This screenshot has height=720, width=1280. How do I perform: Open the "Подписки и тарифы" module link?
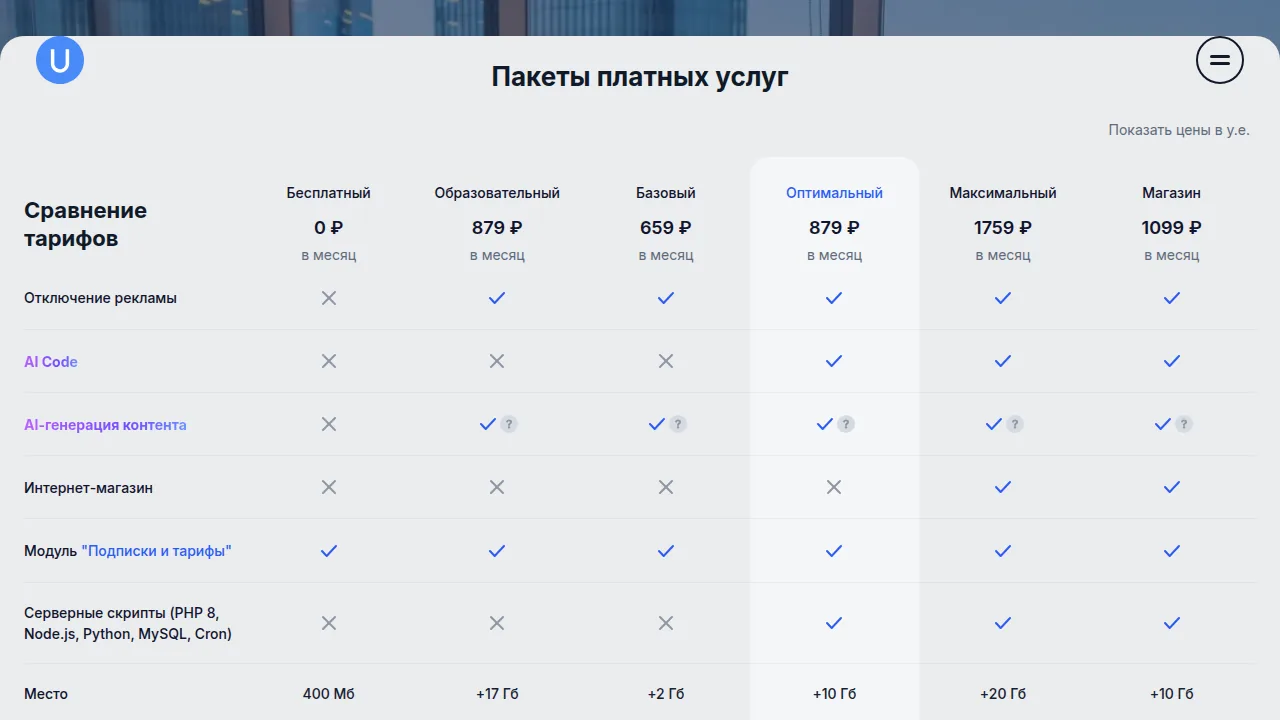(156, 551)
